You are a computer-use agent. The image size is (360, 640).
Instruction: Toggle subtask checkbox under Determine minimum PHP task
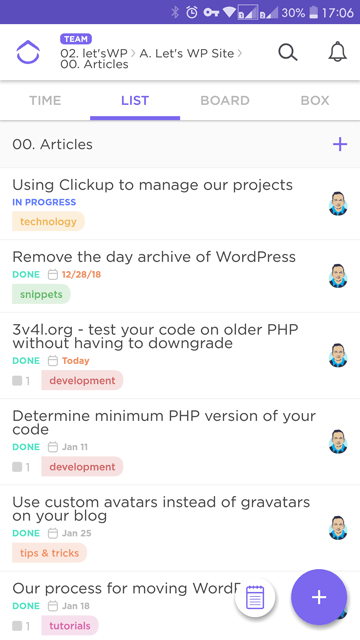pyautogui.click(x=17, y=467)
